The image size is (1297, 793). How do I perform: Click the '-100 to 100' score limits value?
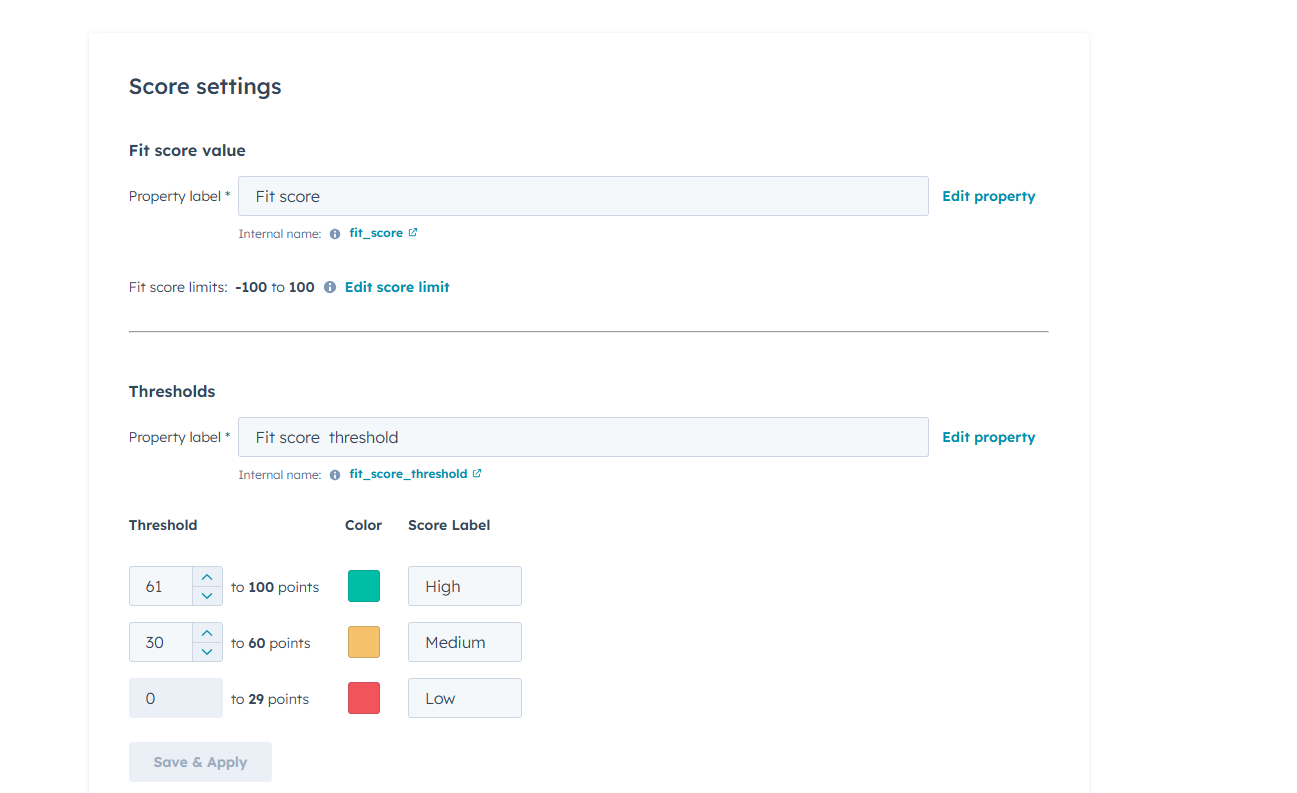(x=275, y=287)
